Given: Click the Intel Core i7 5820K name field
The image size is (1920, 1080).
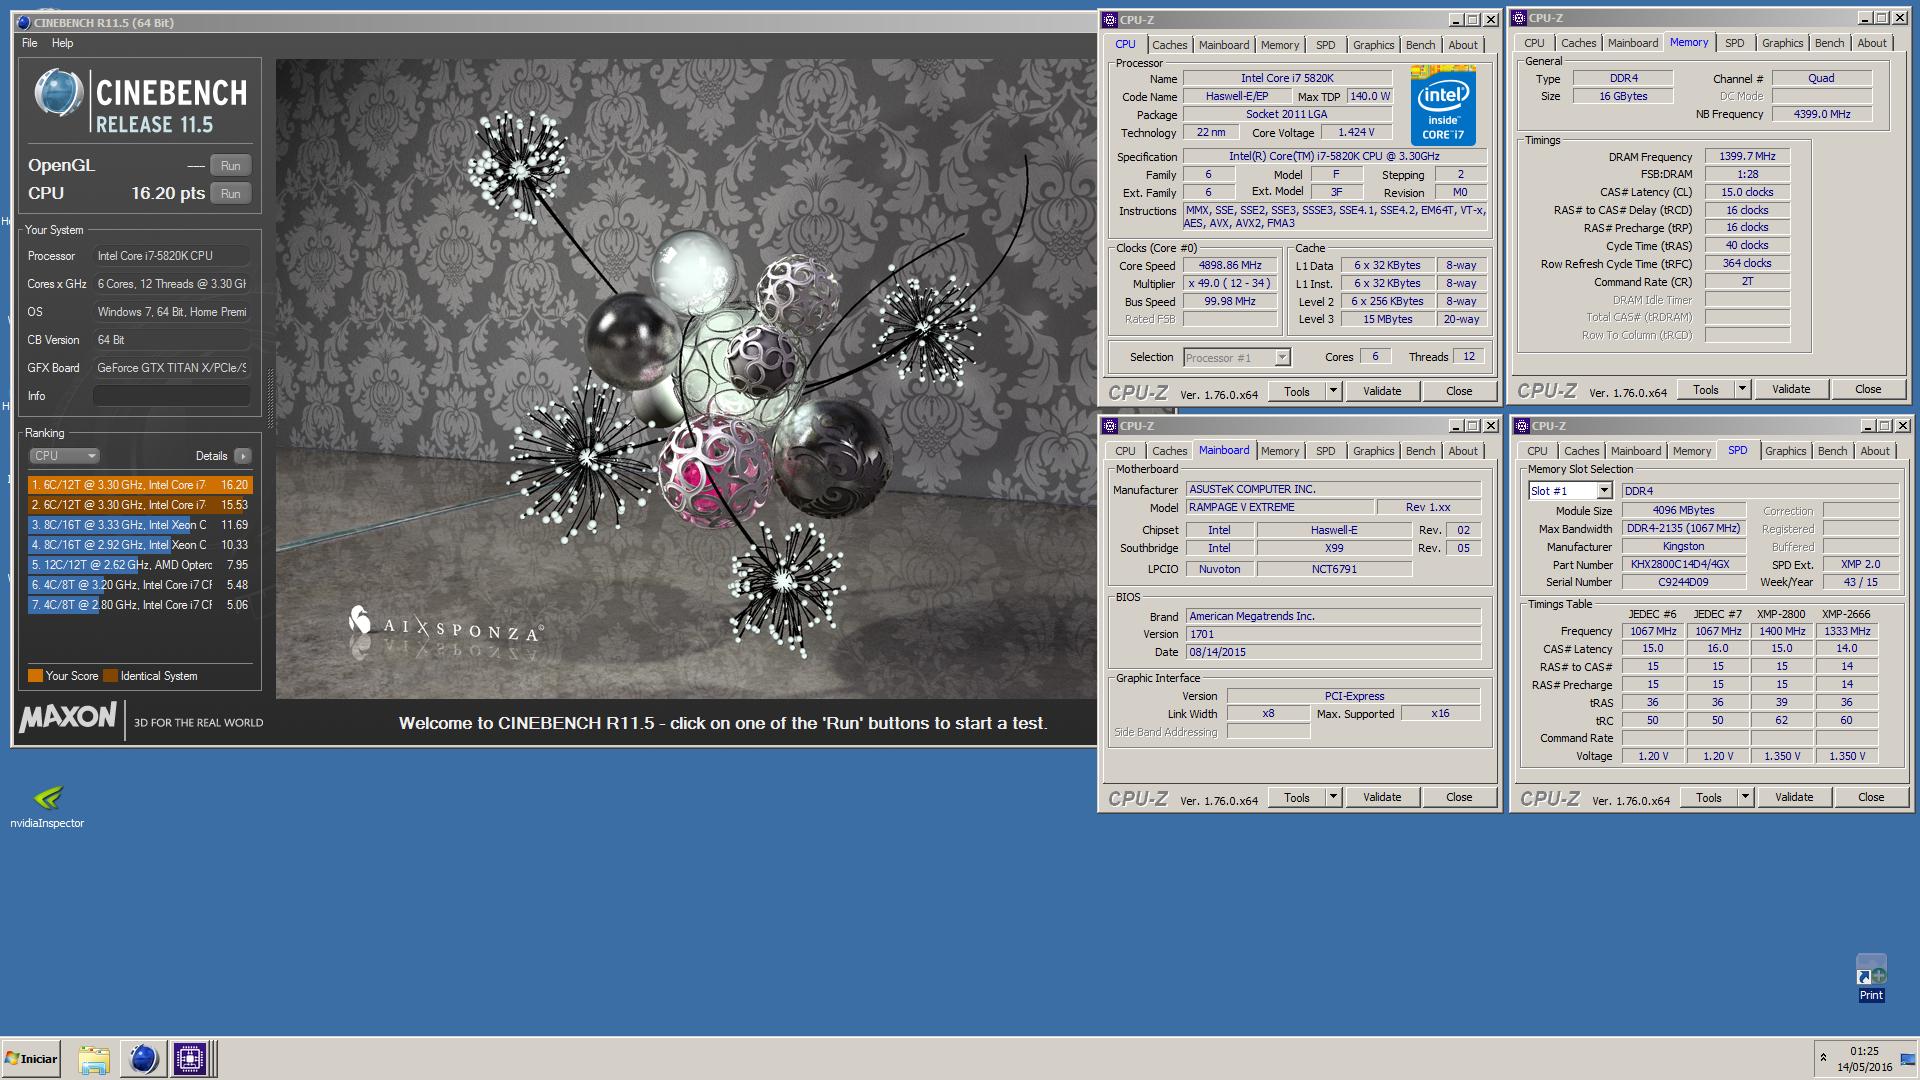Looking at the screenshot, I should point(1287,78).
